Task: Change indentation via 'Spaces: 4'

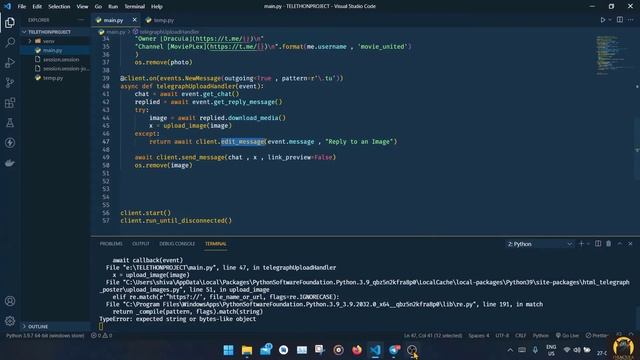Action: (479, 336)
